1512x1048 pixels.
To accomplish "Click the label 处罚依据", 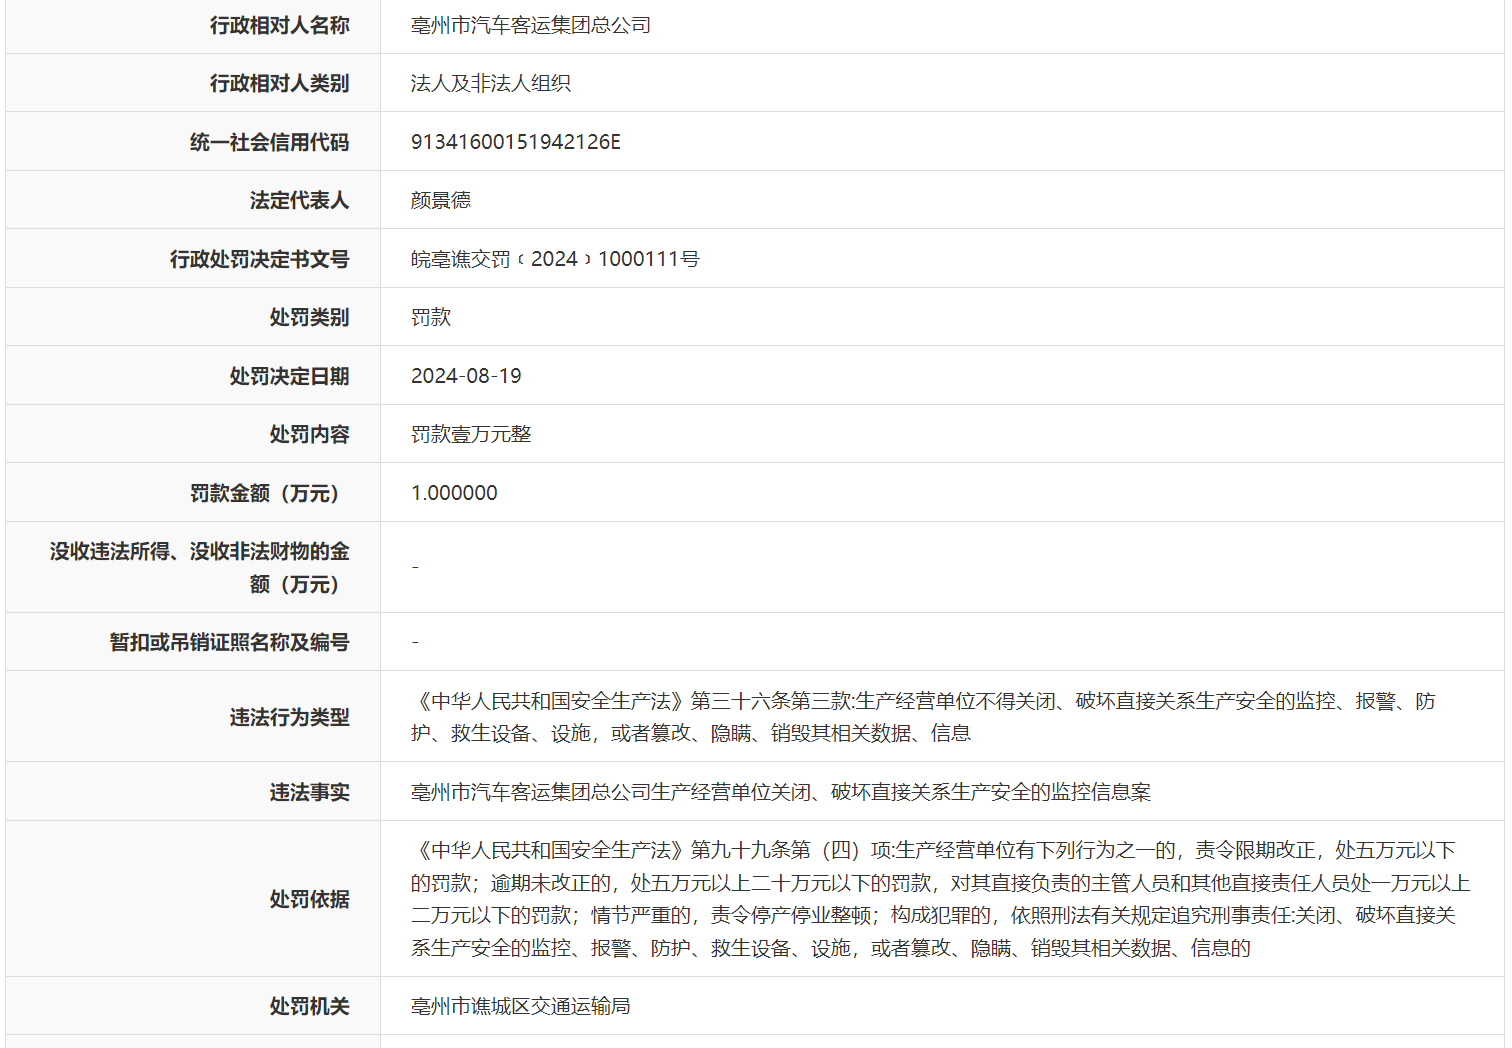I will tap(309, 899).
